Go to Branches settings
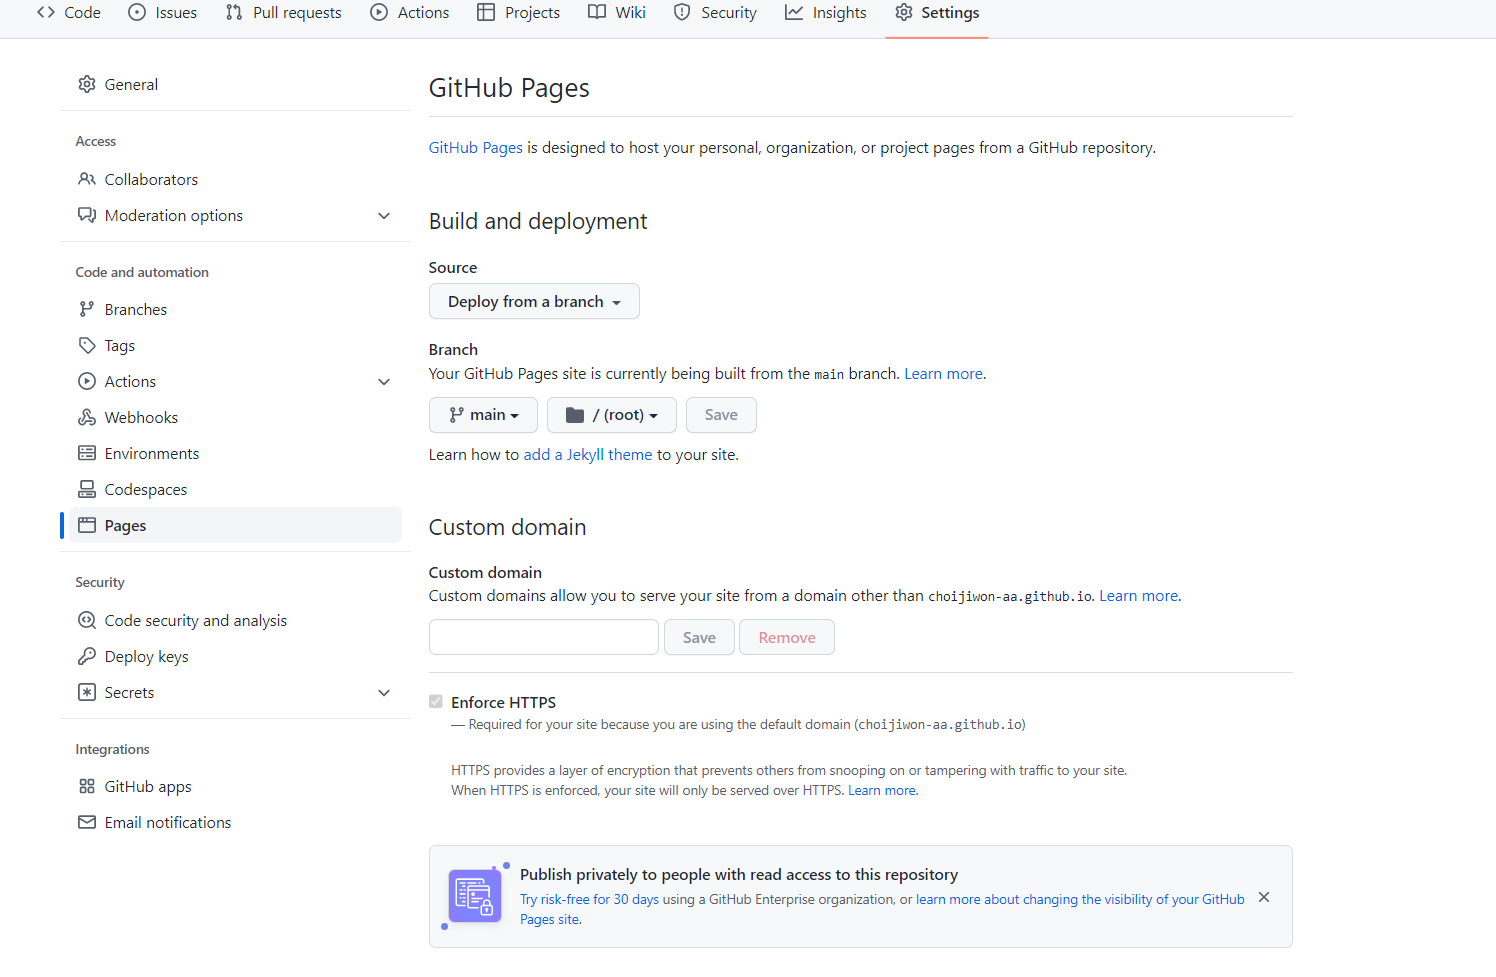The height and width of the screenshot is (977, 1496). (236, 309)
